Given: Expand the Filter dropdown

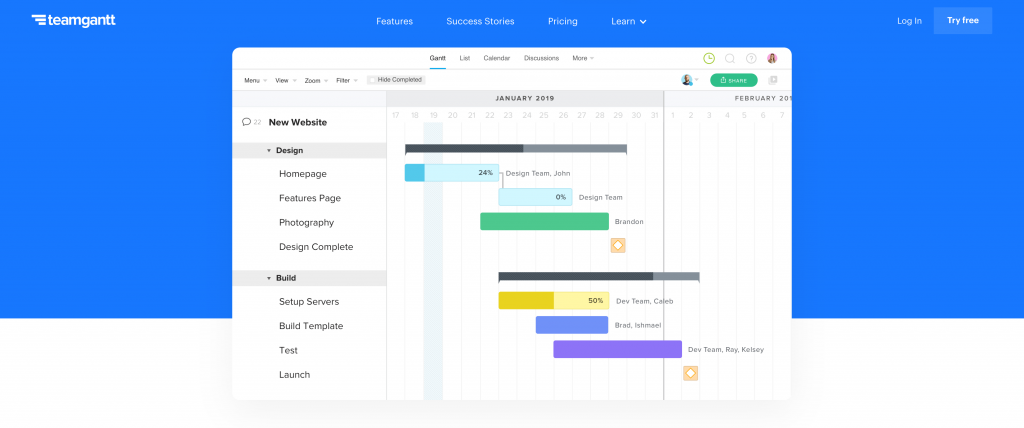Looking at the screenshot, I should tap(346, 80).
